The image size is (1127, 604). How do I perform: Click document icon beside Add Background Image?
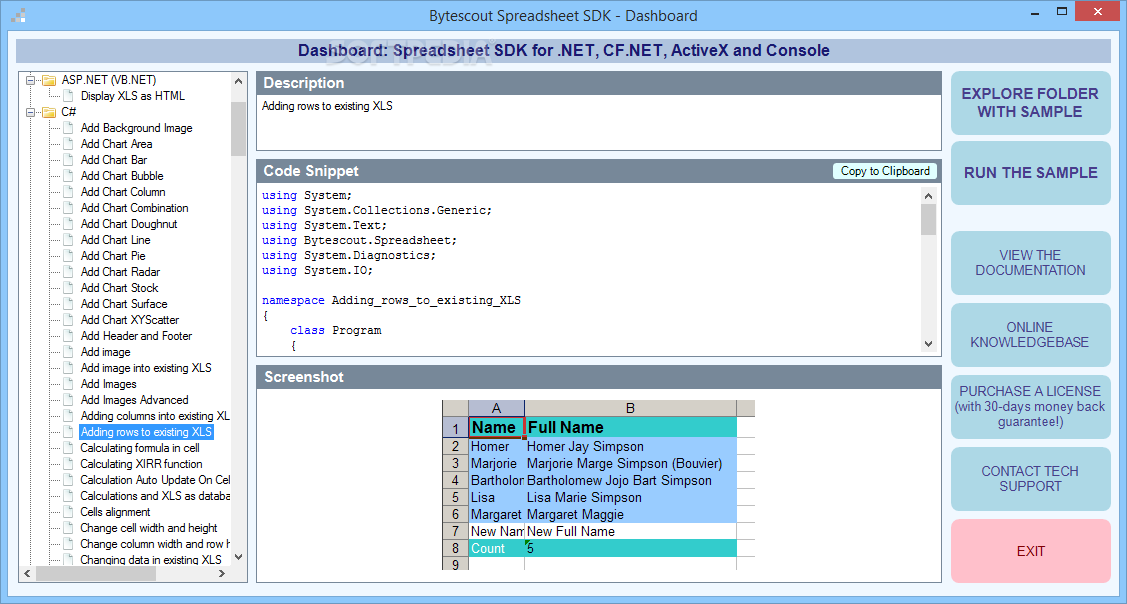68,128
